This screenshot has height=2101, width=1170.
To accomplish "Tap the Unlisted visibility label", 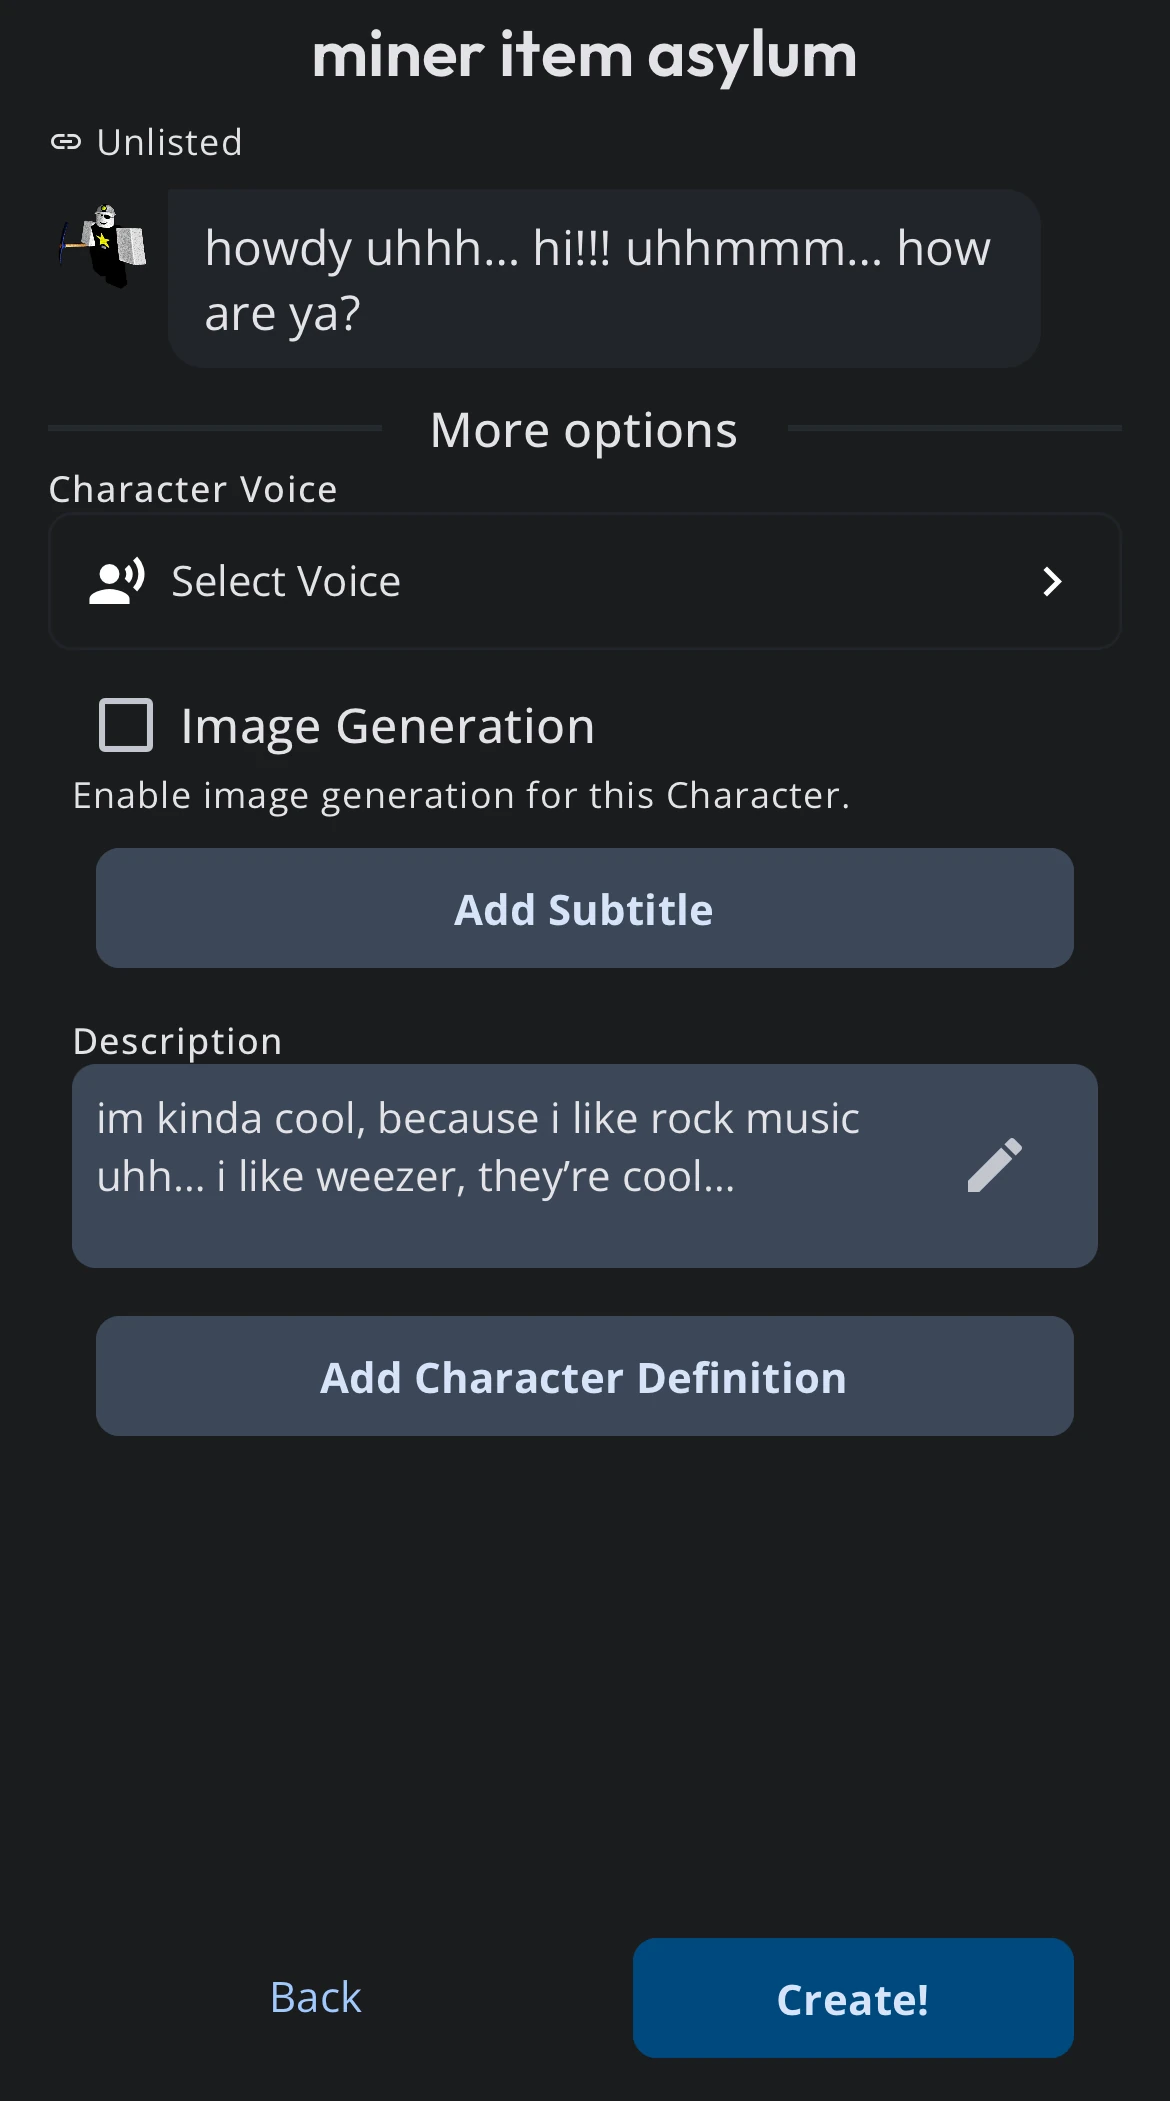I will tap(169, 143).
